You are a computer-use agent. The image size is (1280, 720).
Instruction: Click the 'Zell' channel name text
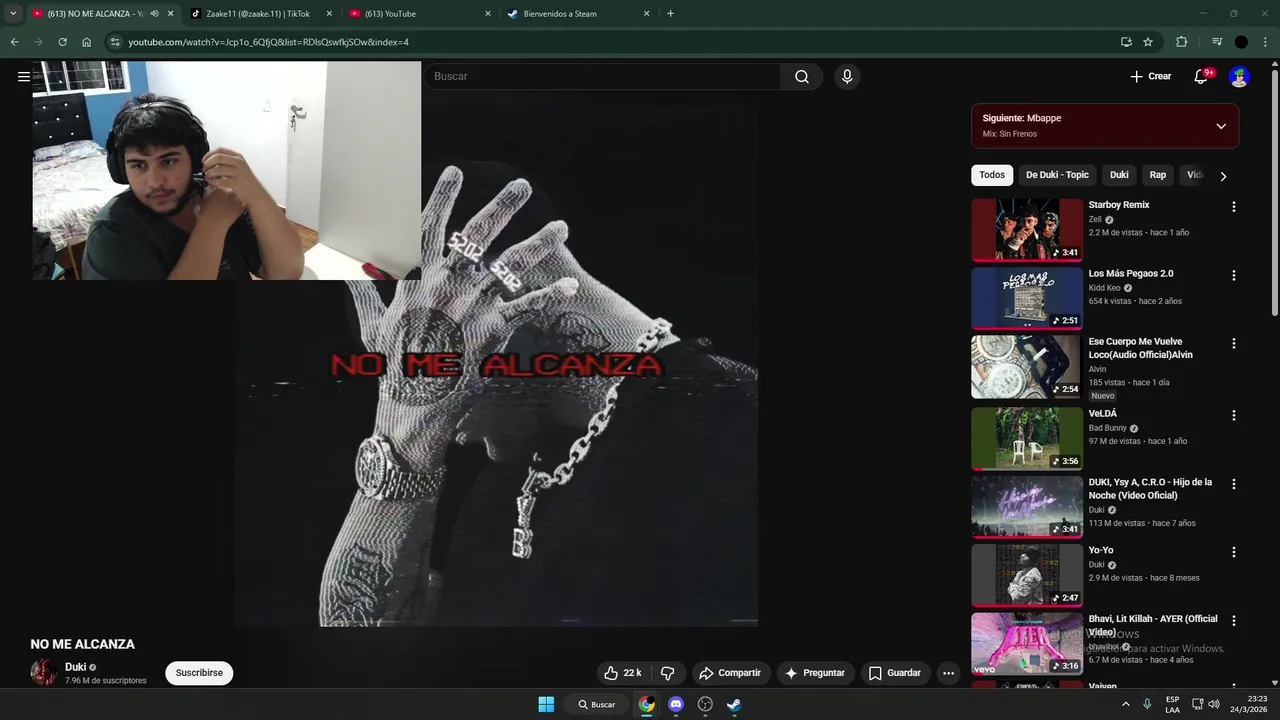(x=1095, y=220)
